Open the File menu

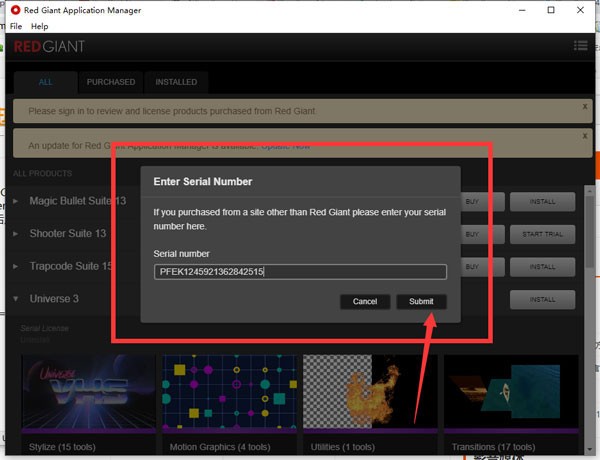[16, 26]
